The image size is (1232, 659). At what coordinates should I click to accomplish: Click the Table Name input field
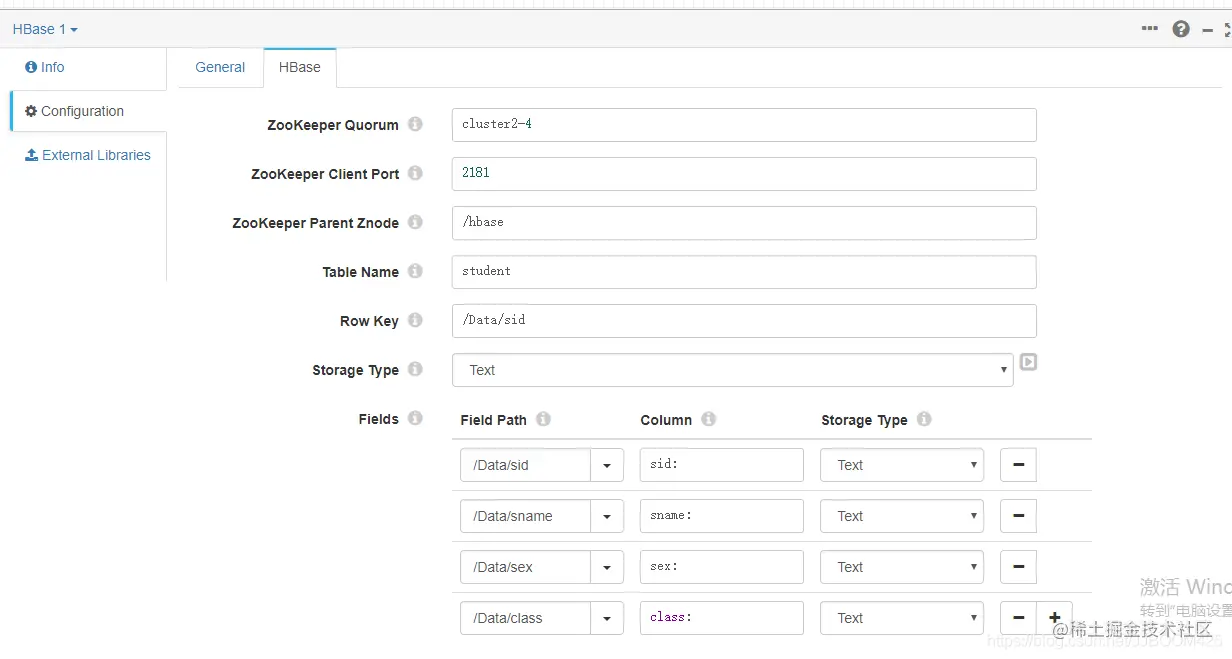click(x=744, y=271)
